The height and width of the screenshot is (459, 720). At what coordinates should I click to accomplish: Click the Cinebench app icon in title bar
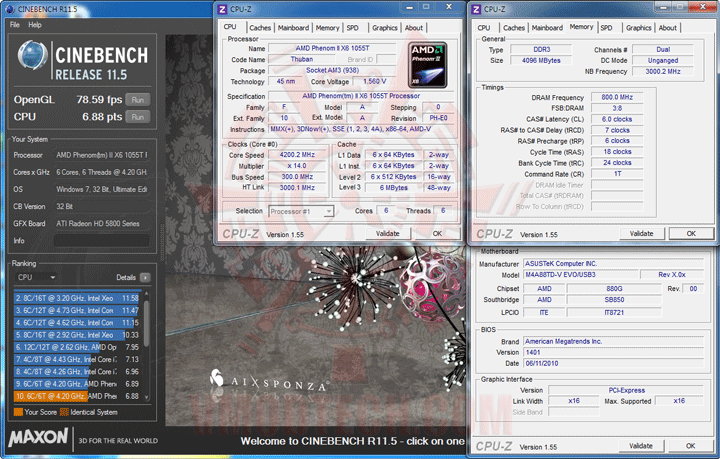(x=10, y=9)
